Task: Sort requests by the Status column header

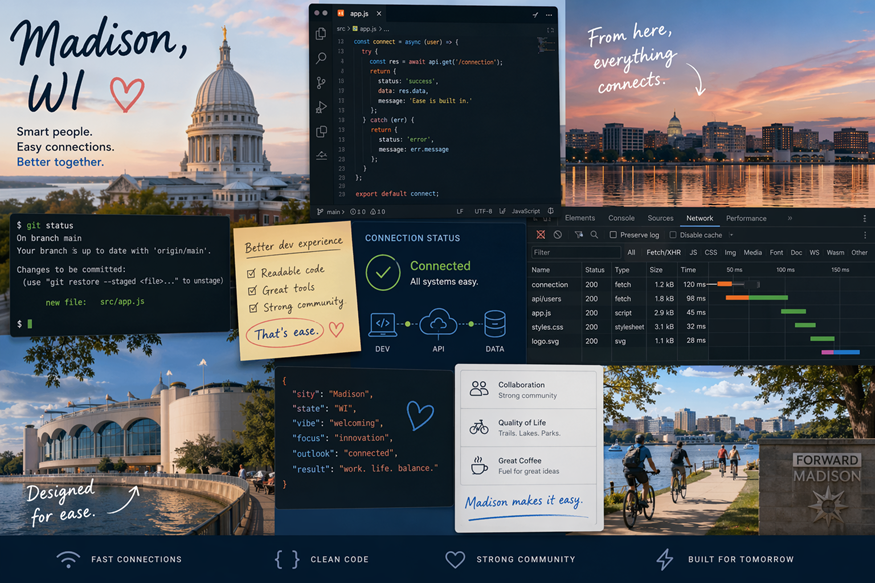Action: (x=595, y=269)
